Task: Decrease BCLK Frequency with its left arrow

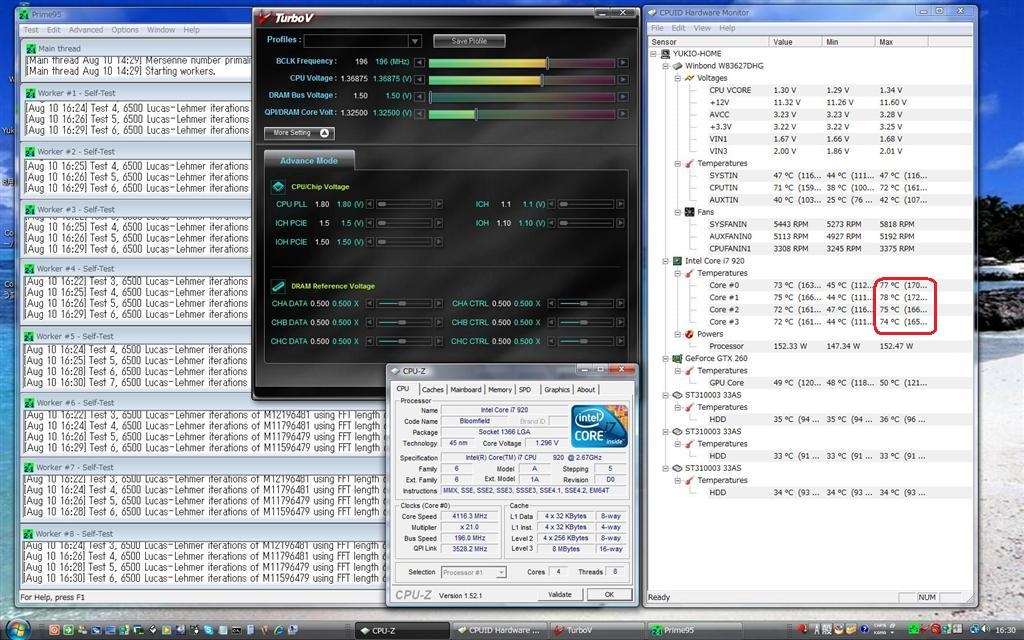Action: tap(419, 63)
